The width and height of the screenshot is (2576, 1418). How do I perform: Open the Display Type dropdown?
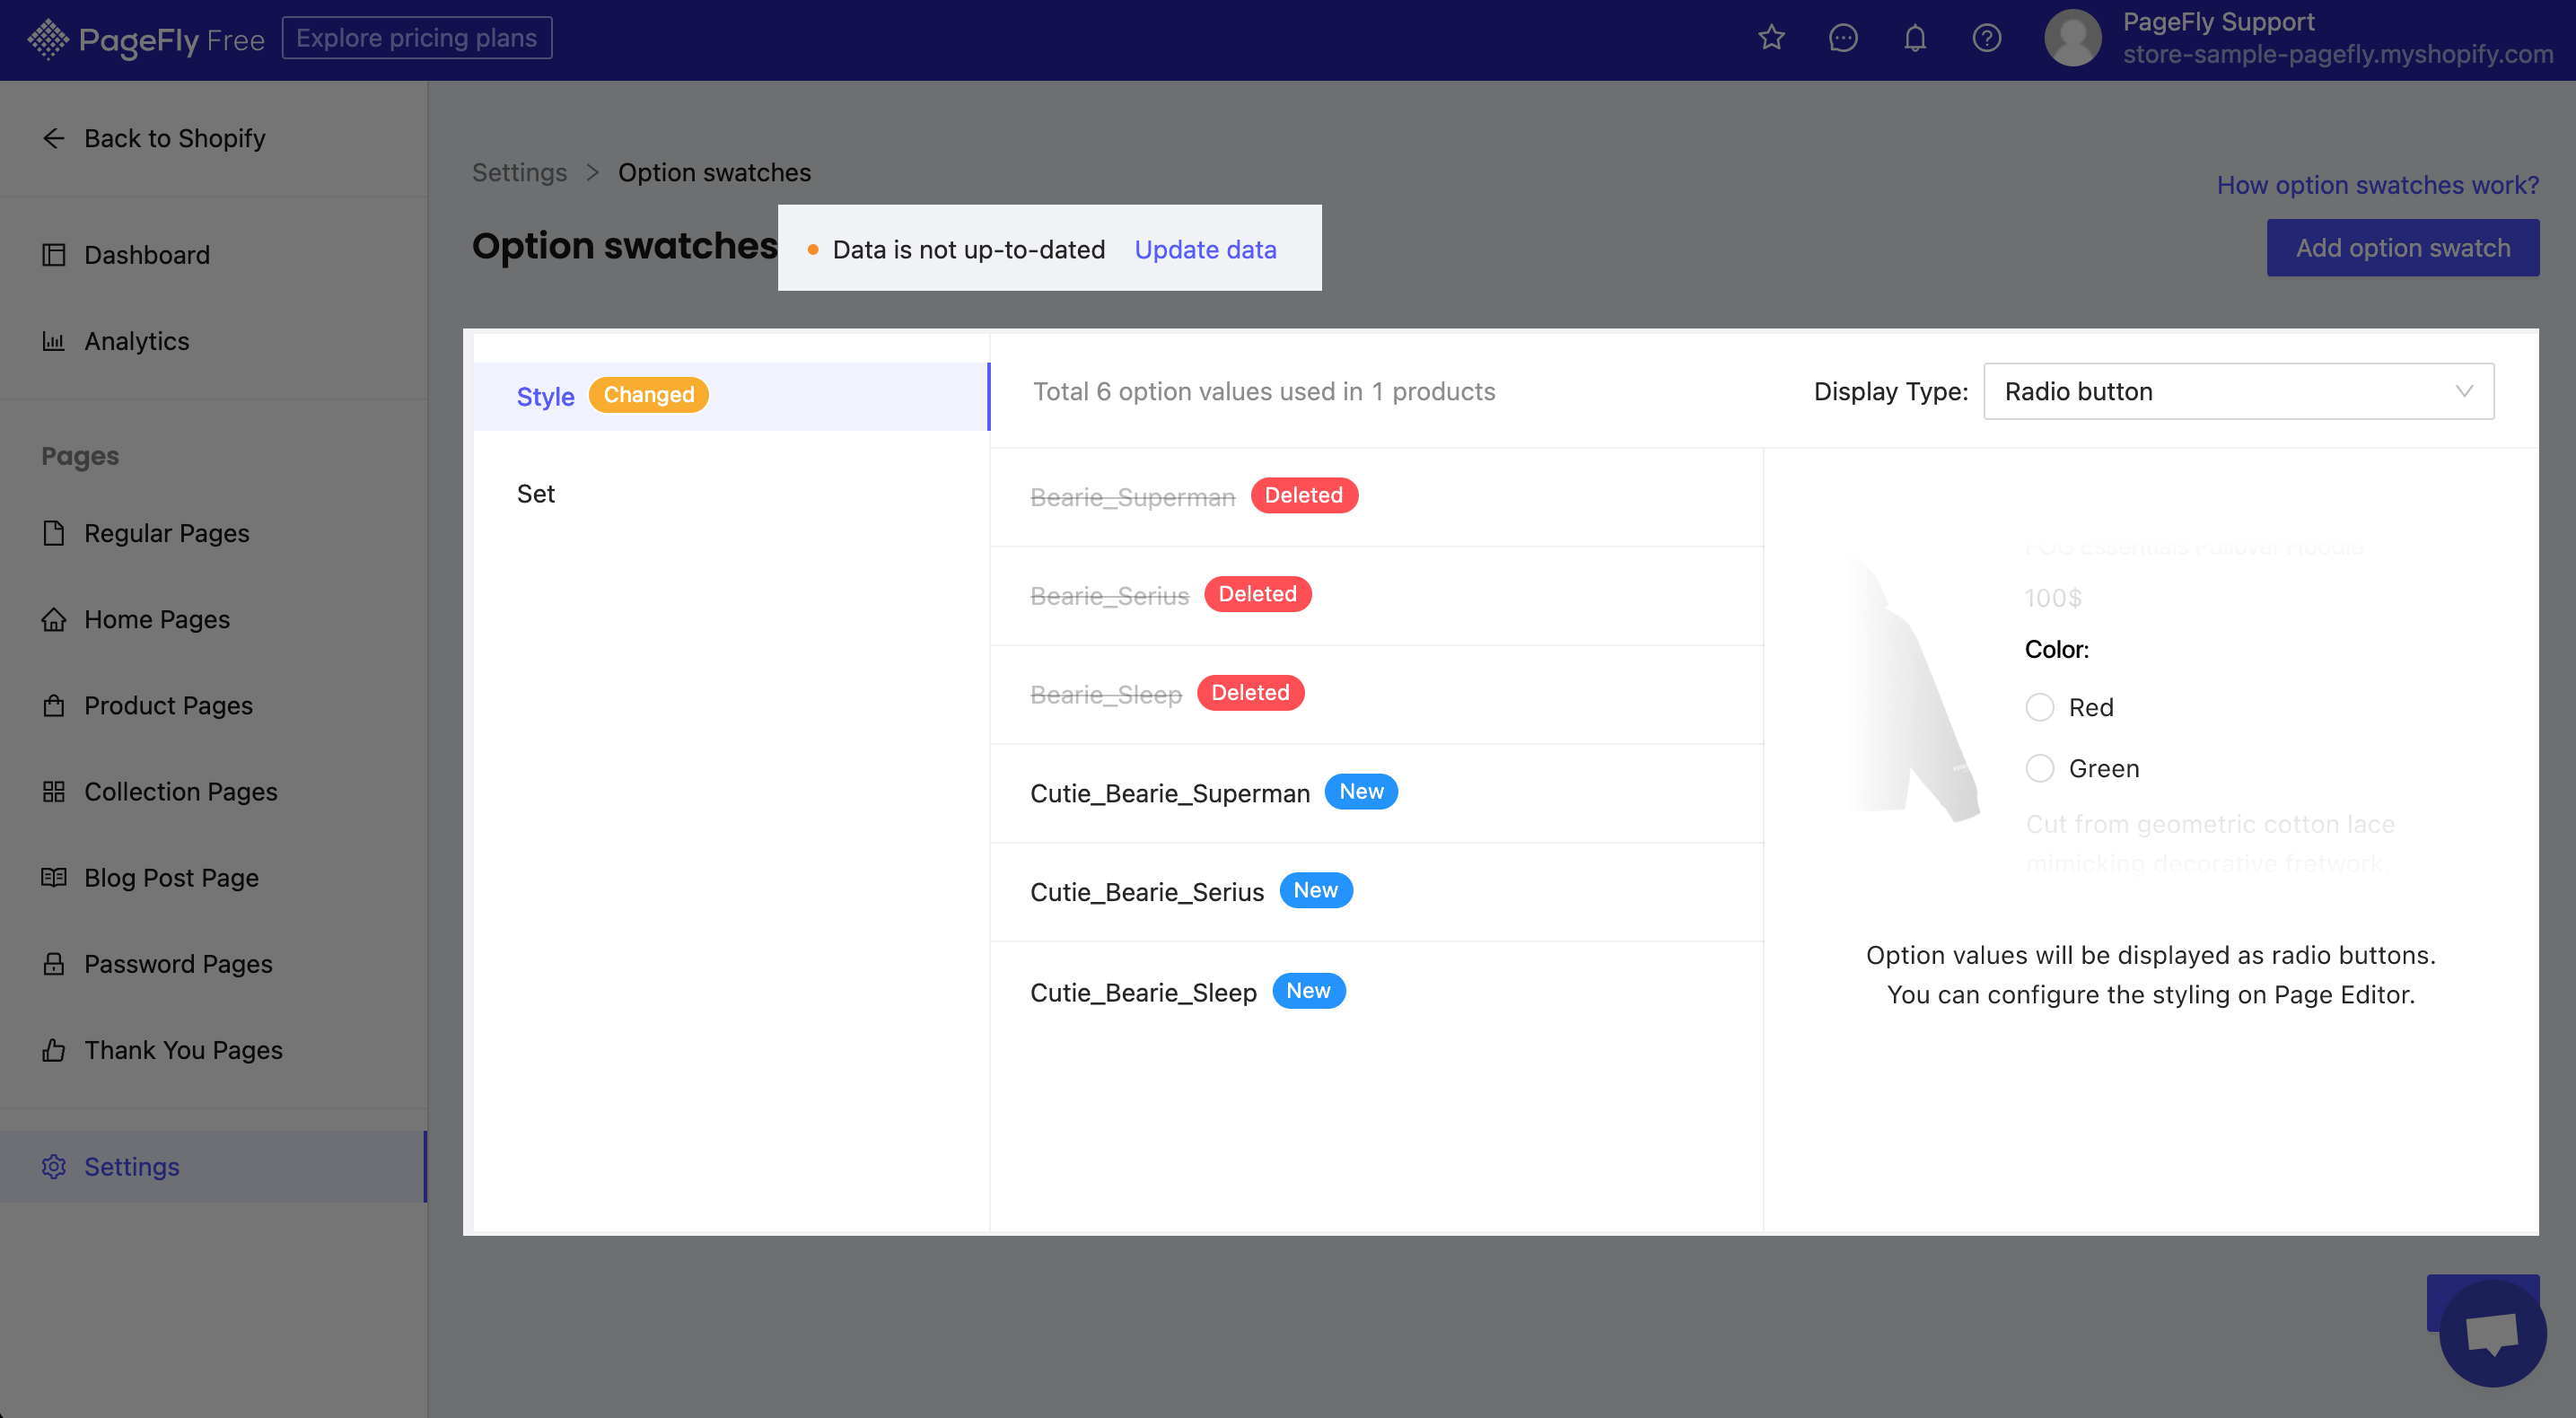coord(2238,391)
